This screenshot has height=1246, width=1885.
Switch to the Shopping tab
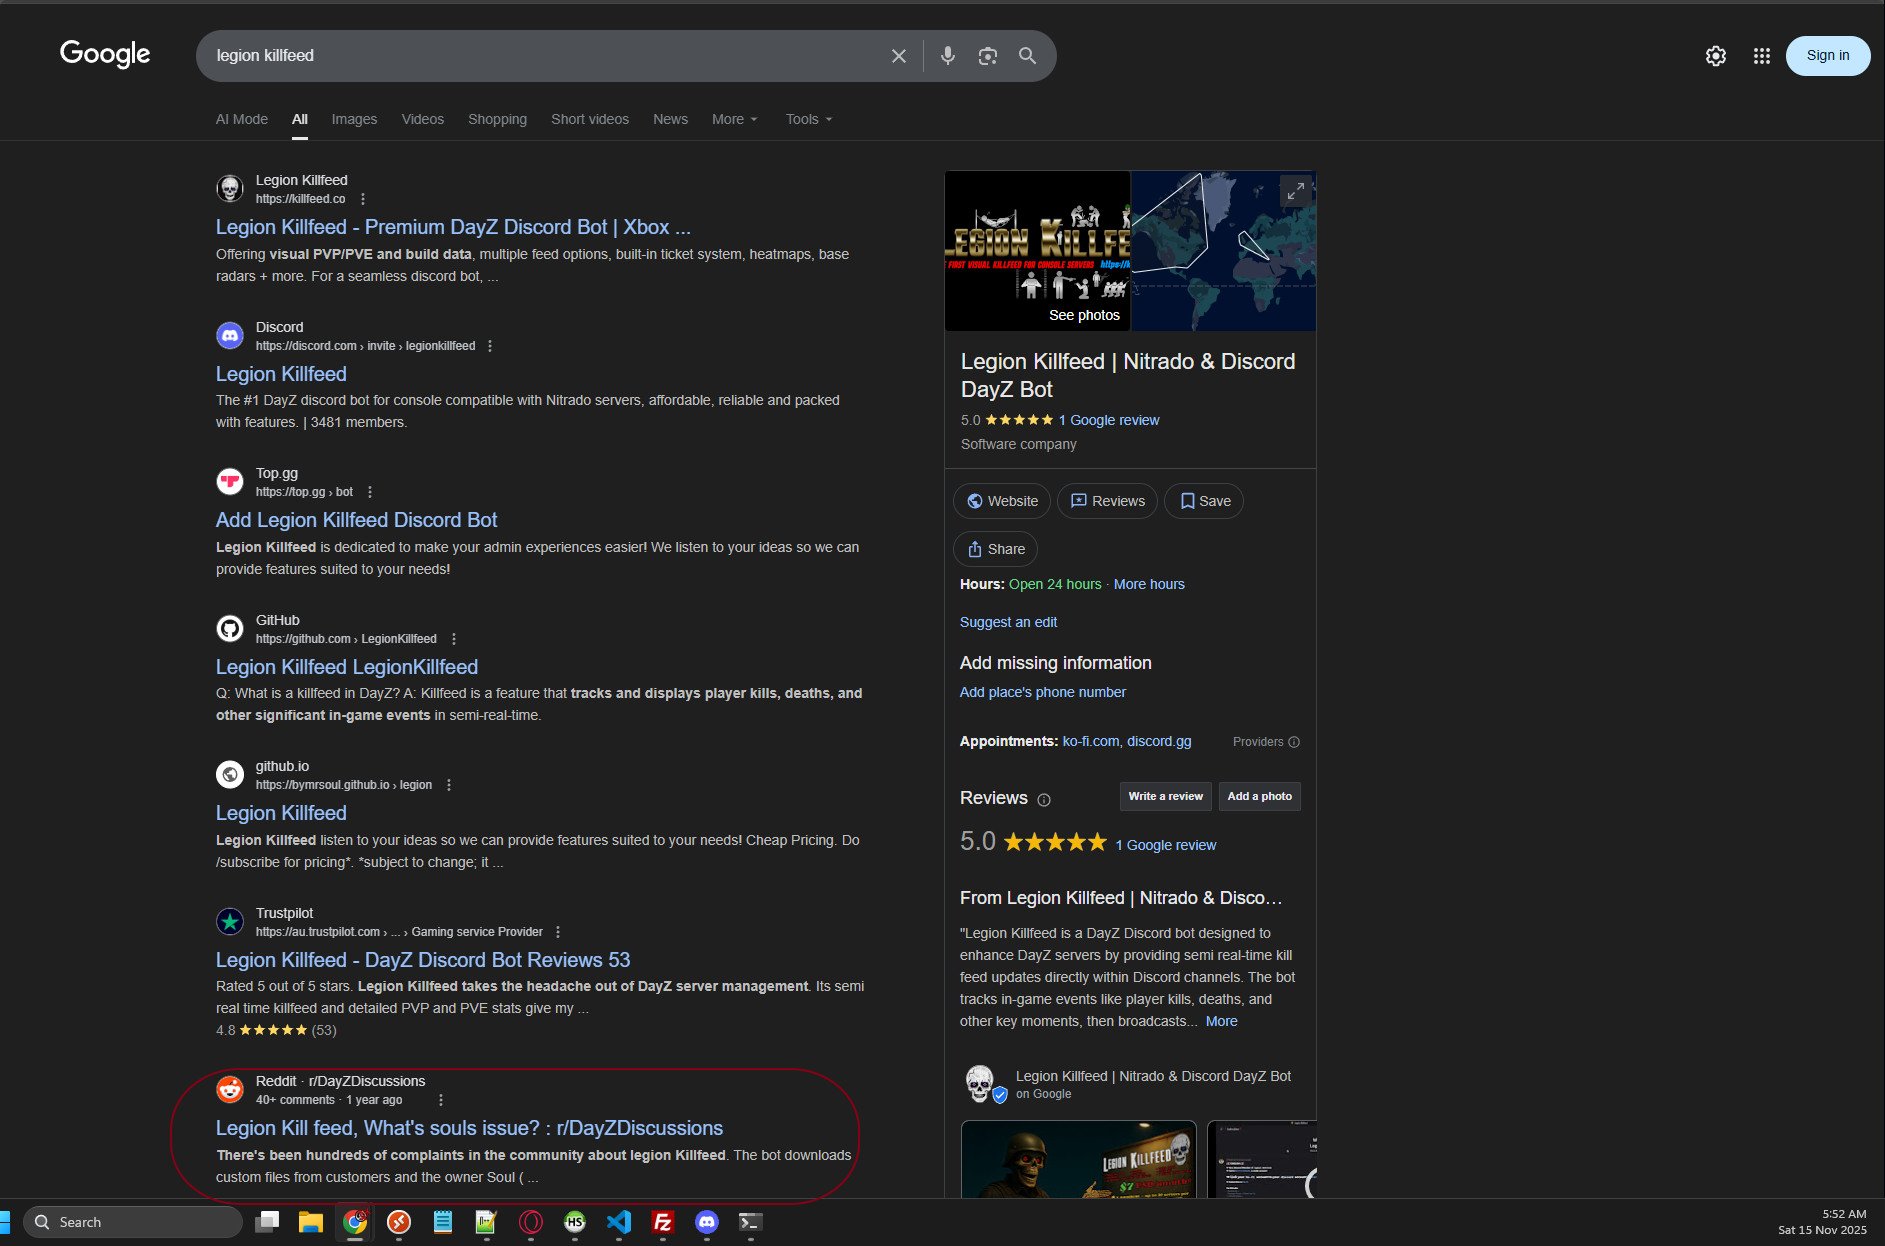[497, 119]
